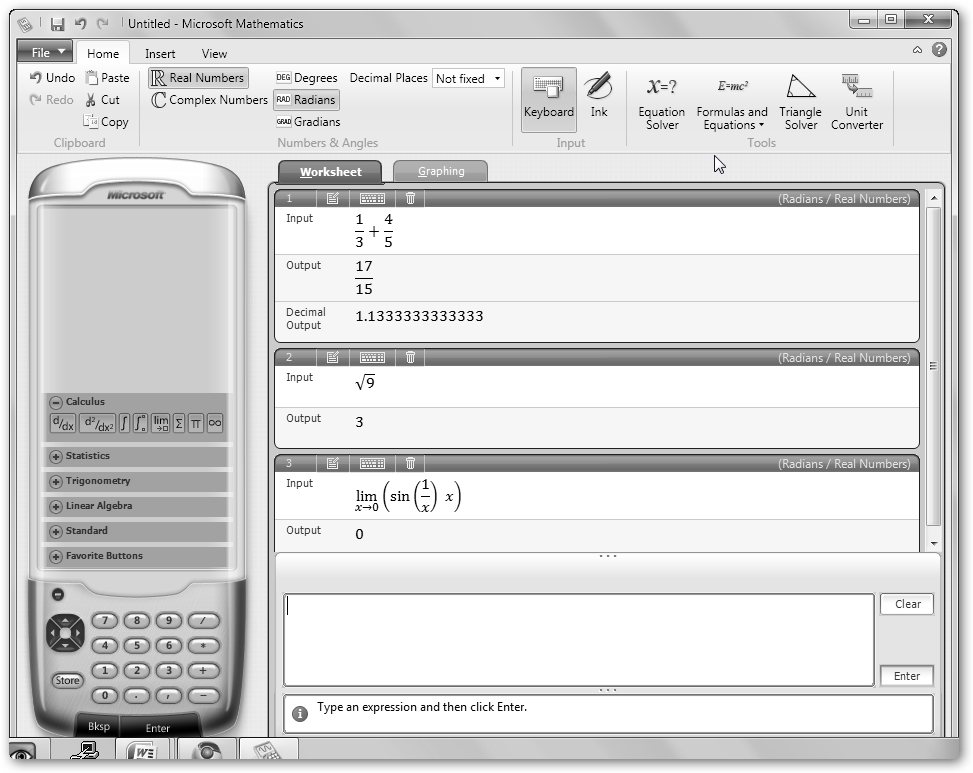Launch the Triangle Solver tool

click(800, 101)
